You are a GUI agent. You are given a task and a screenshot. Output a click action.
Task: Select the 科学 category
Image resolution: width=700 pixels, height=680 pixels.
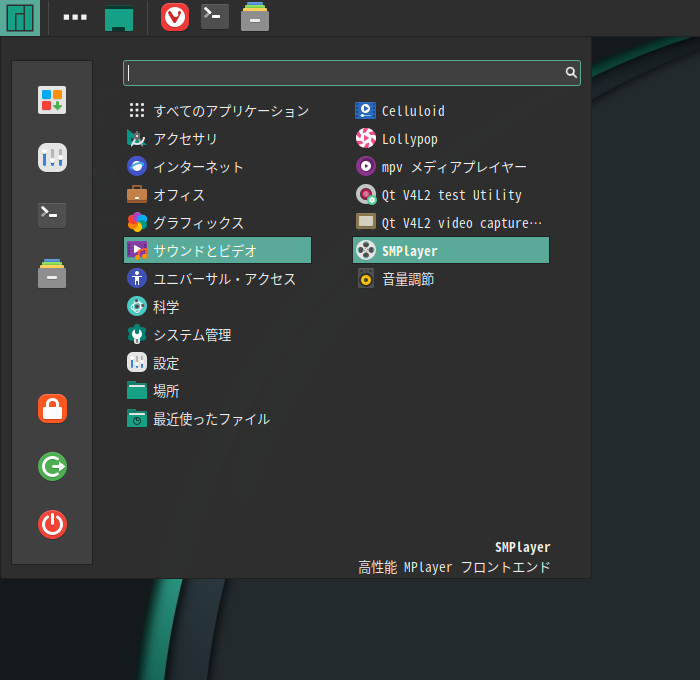pyautogui.click(x=217, y=307)
